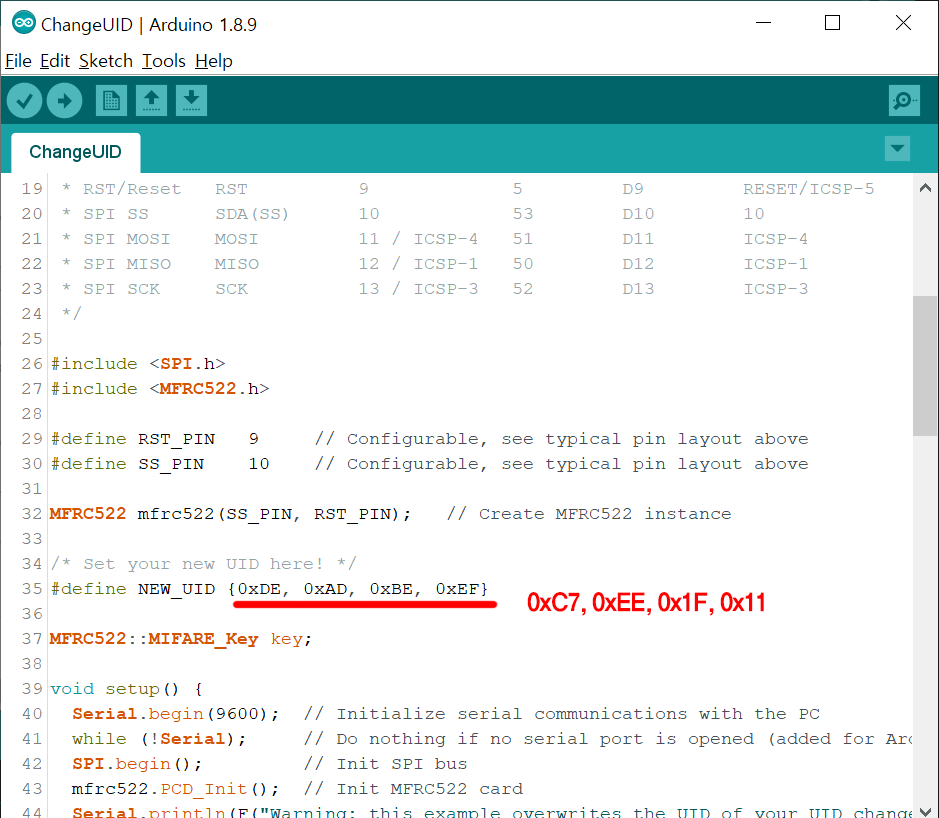Click the value 9 in line 29
Screen dimensions: 939x818
[x=254, y=440]
